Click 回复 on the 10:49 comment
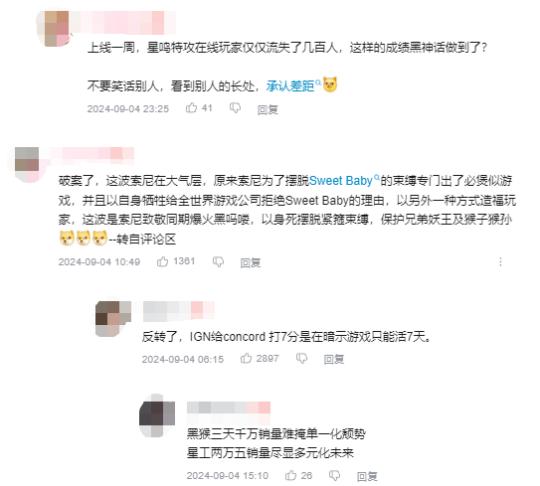 pos(250,262)
